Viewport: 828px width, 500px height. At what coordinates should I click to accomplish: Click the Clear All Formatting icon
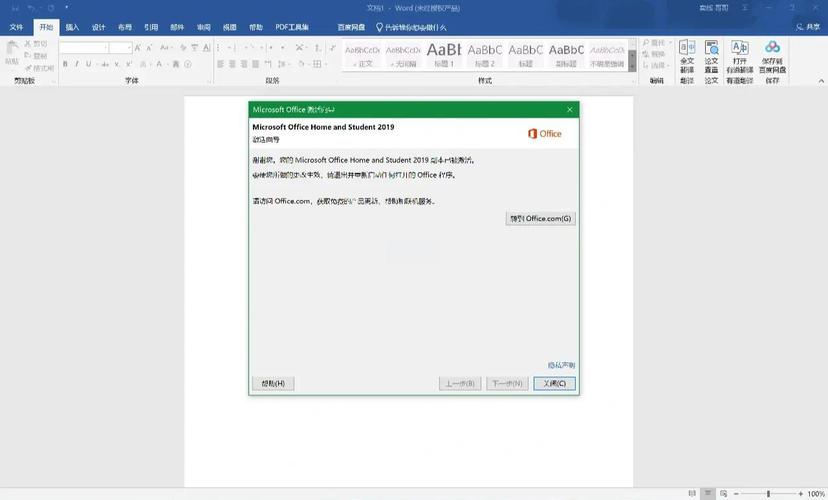[183, 48]
